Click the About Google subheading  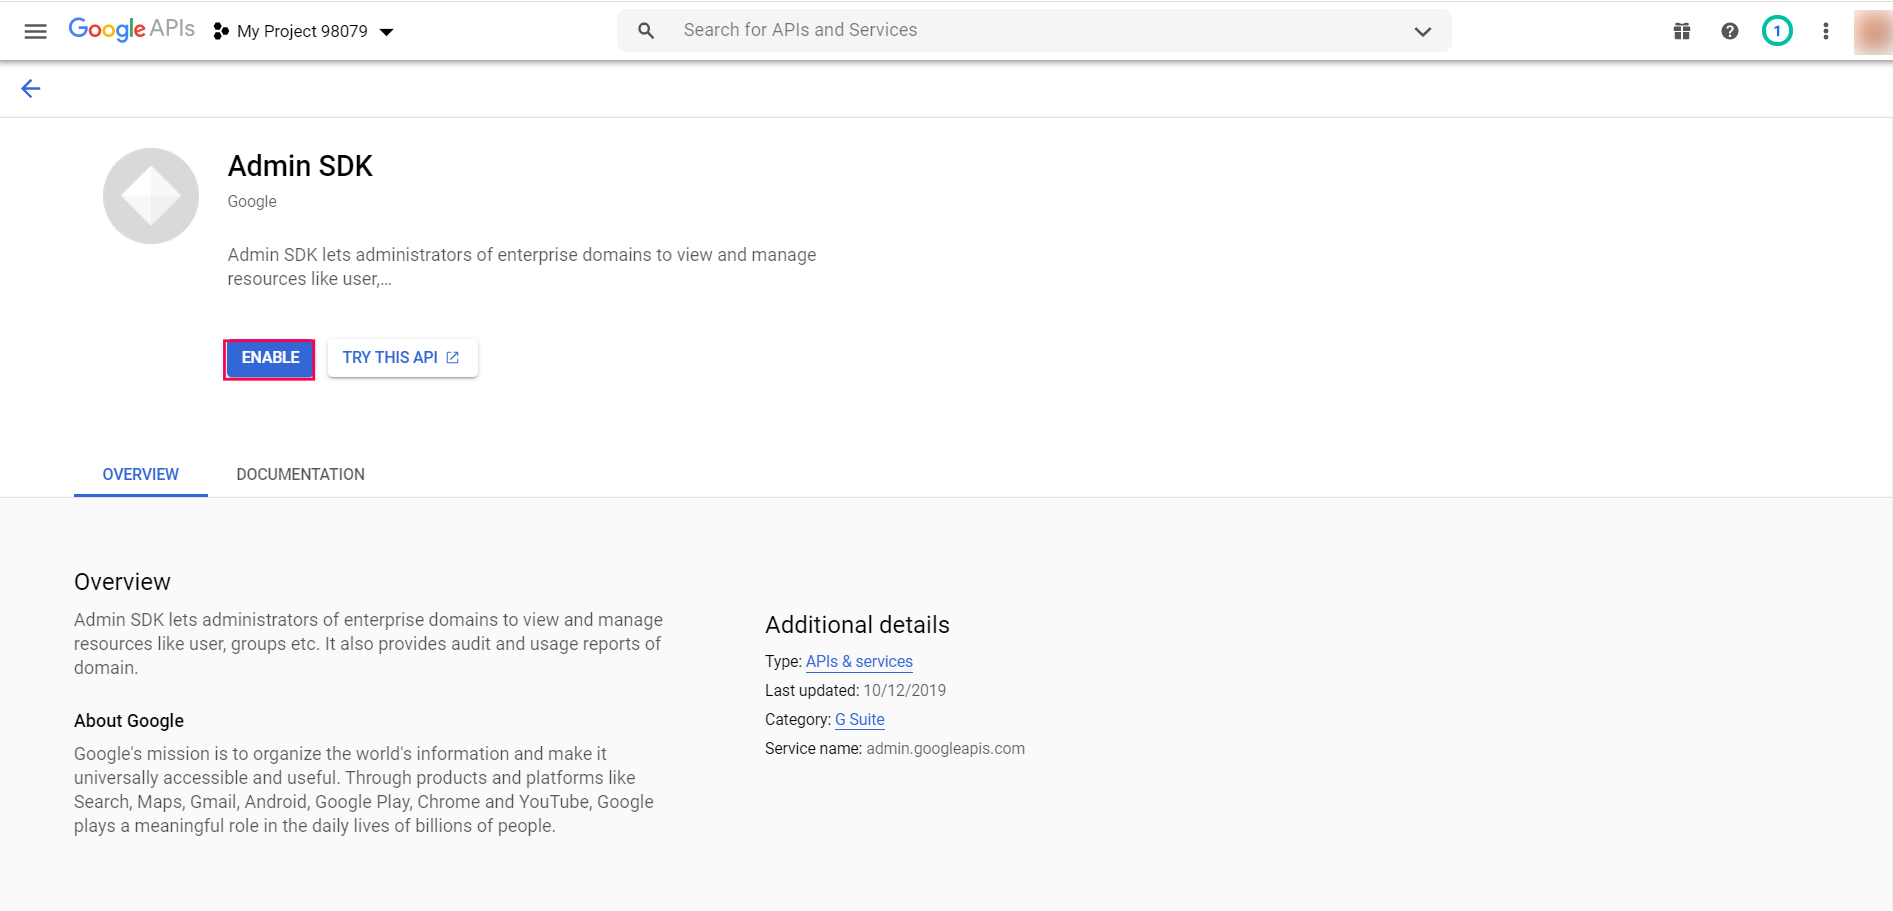pyautogui.click(x=129, y=721)
